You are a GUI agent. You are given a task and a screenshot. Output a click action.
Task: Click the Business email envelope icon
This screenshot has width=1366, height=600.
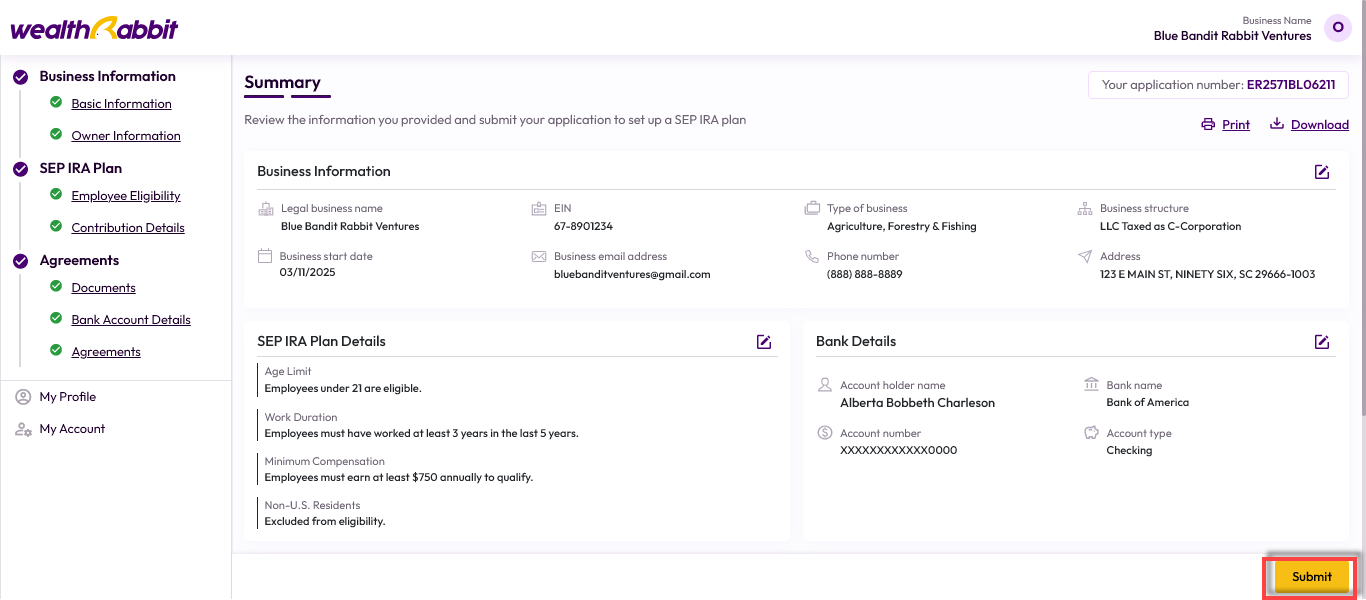[x=538, y=257]
